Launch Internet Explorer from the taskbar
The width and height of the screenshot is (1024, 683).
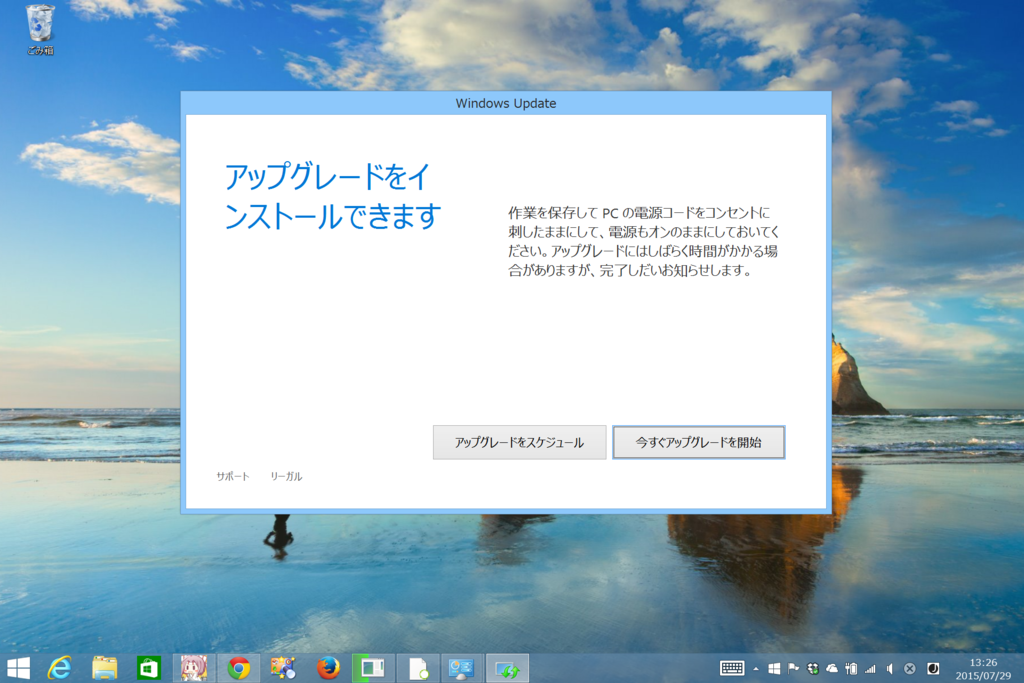(60, 668)
